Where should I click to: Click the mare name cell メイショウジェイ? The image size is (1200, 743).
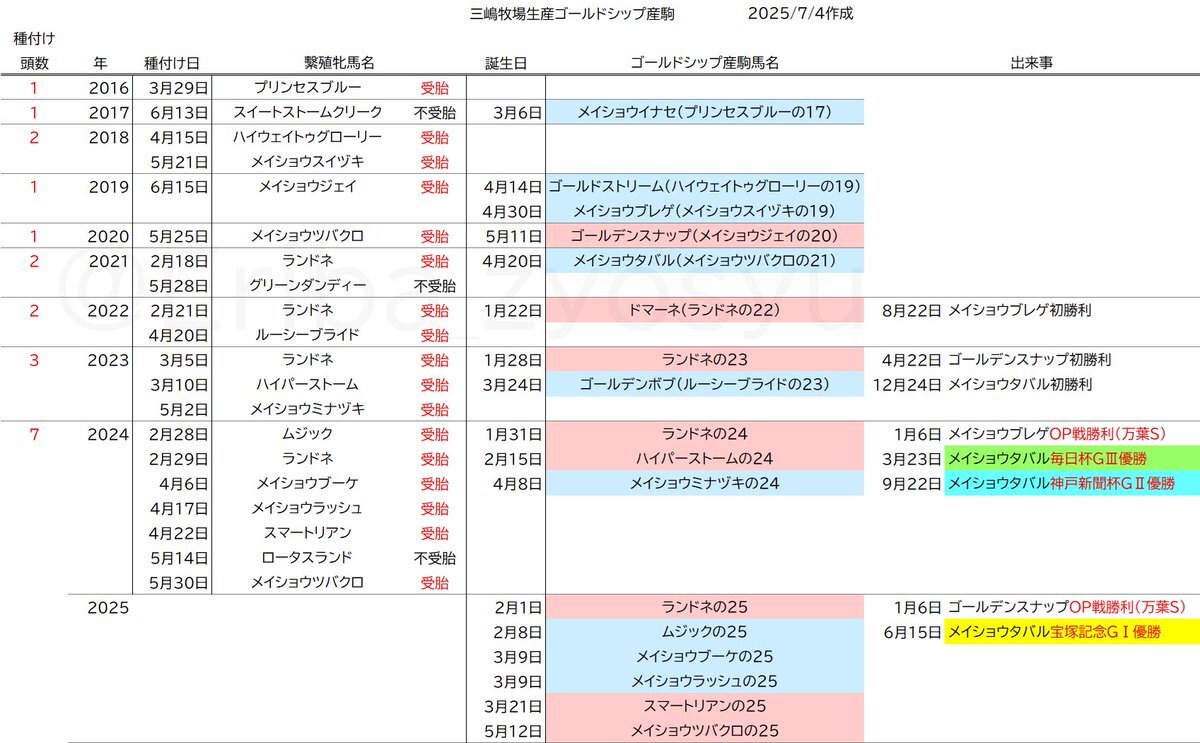tap(307, 186)
